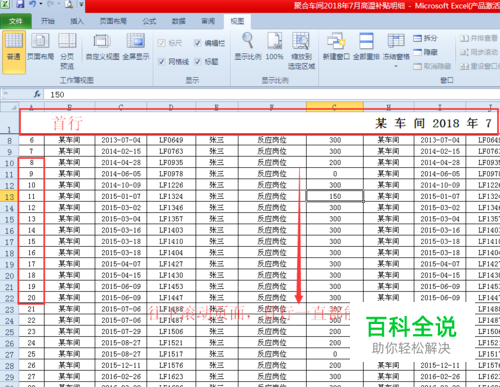Select cell D12 containing LF1226
Viewport: 500px width, 387px height.
(x=171, y=185)
